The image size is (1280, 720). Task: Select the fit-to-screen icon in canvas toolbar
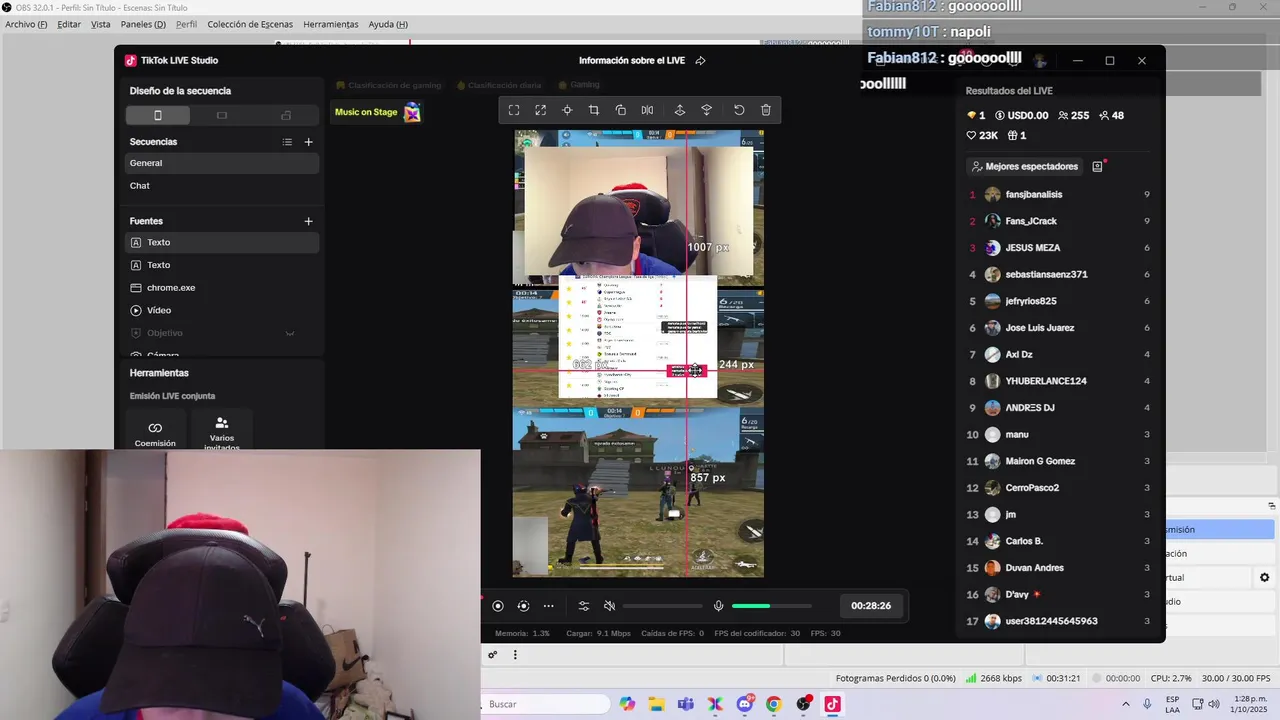(514, 110)
